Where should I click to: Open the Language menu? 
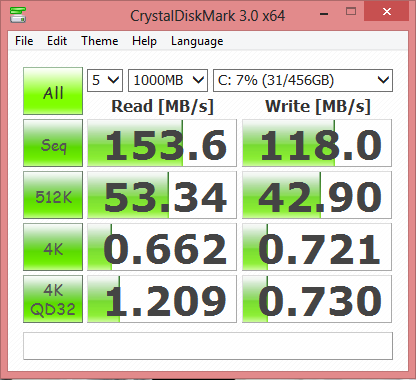point(197,41)
